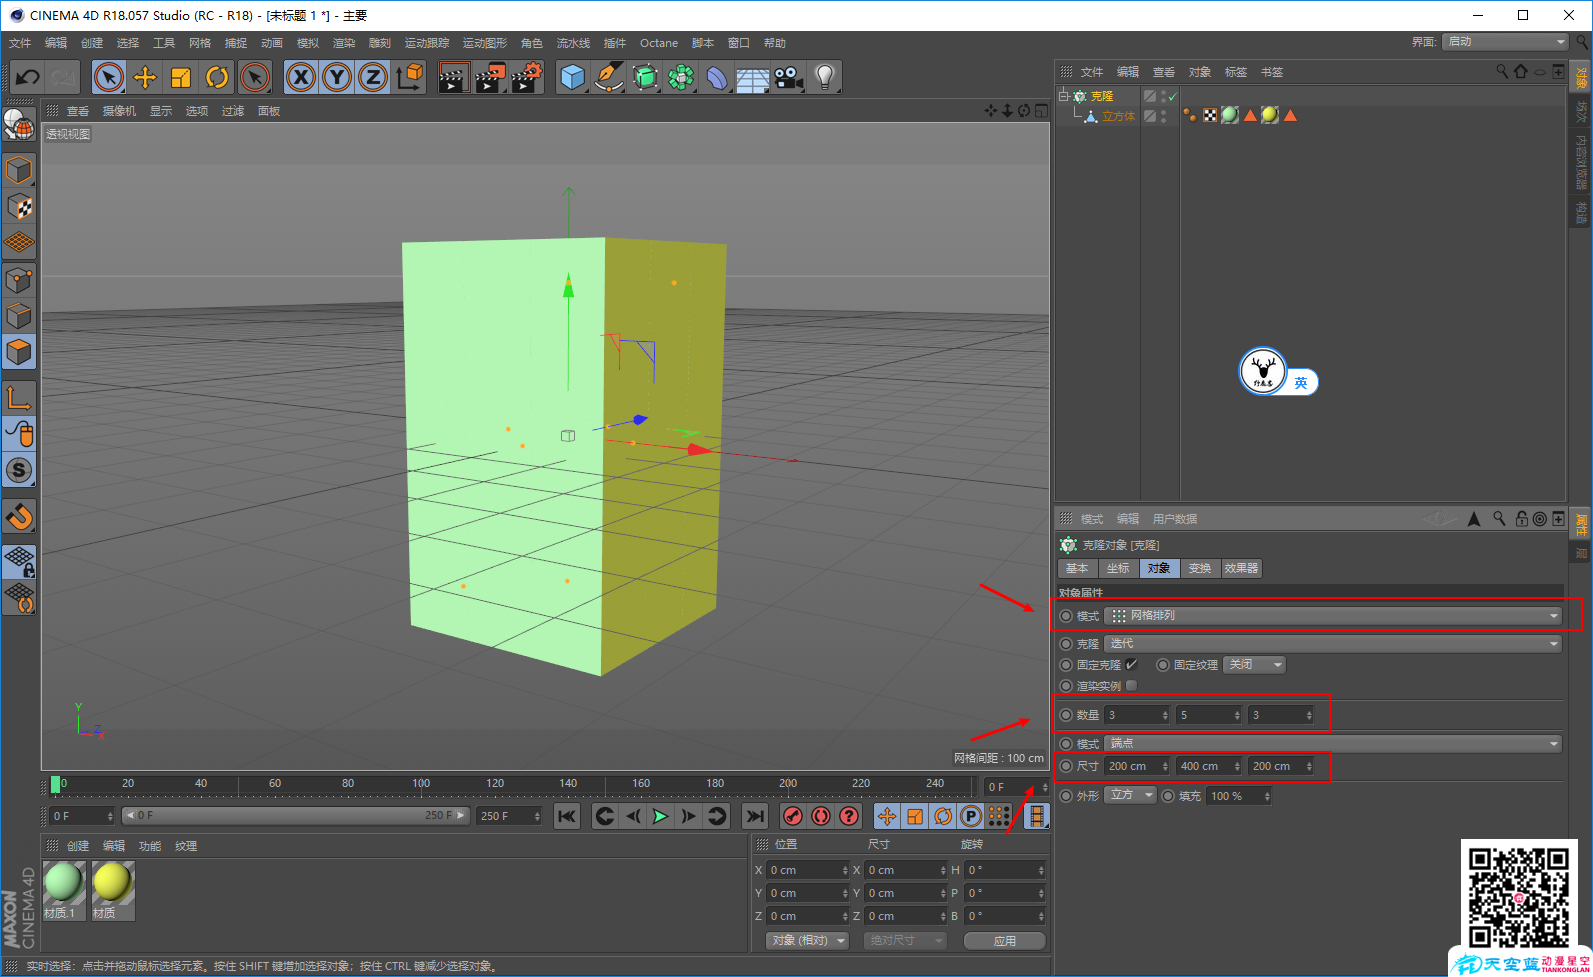Click the record active objects button
The height and width of the screenshot is (977, 1593).
pyautogui.click(x=792, y=816)
